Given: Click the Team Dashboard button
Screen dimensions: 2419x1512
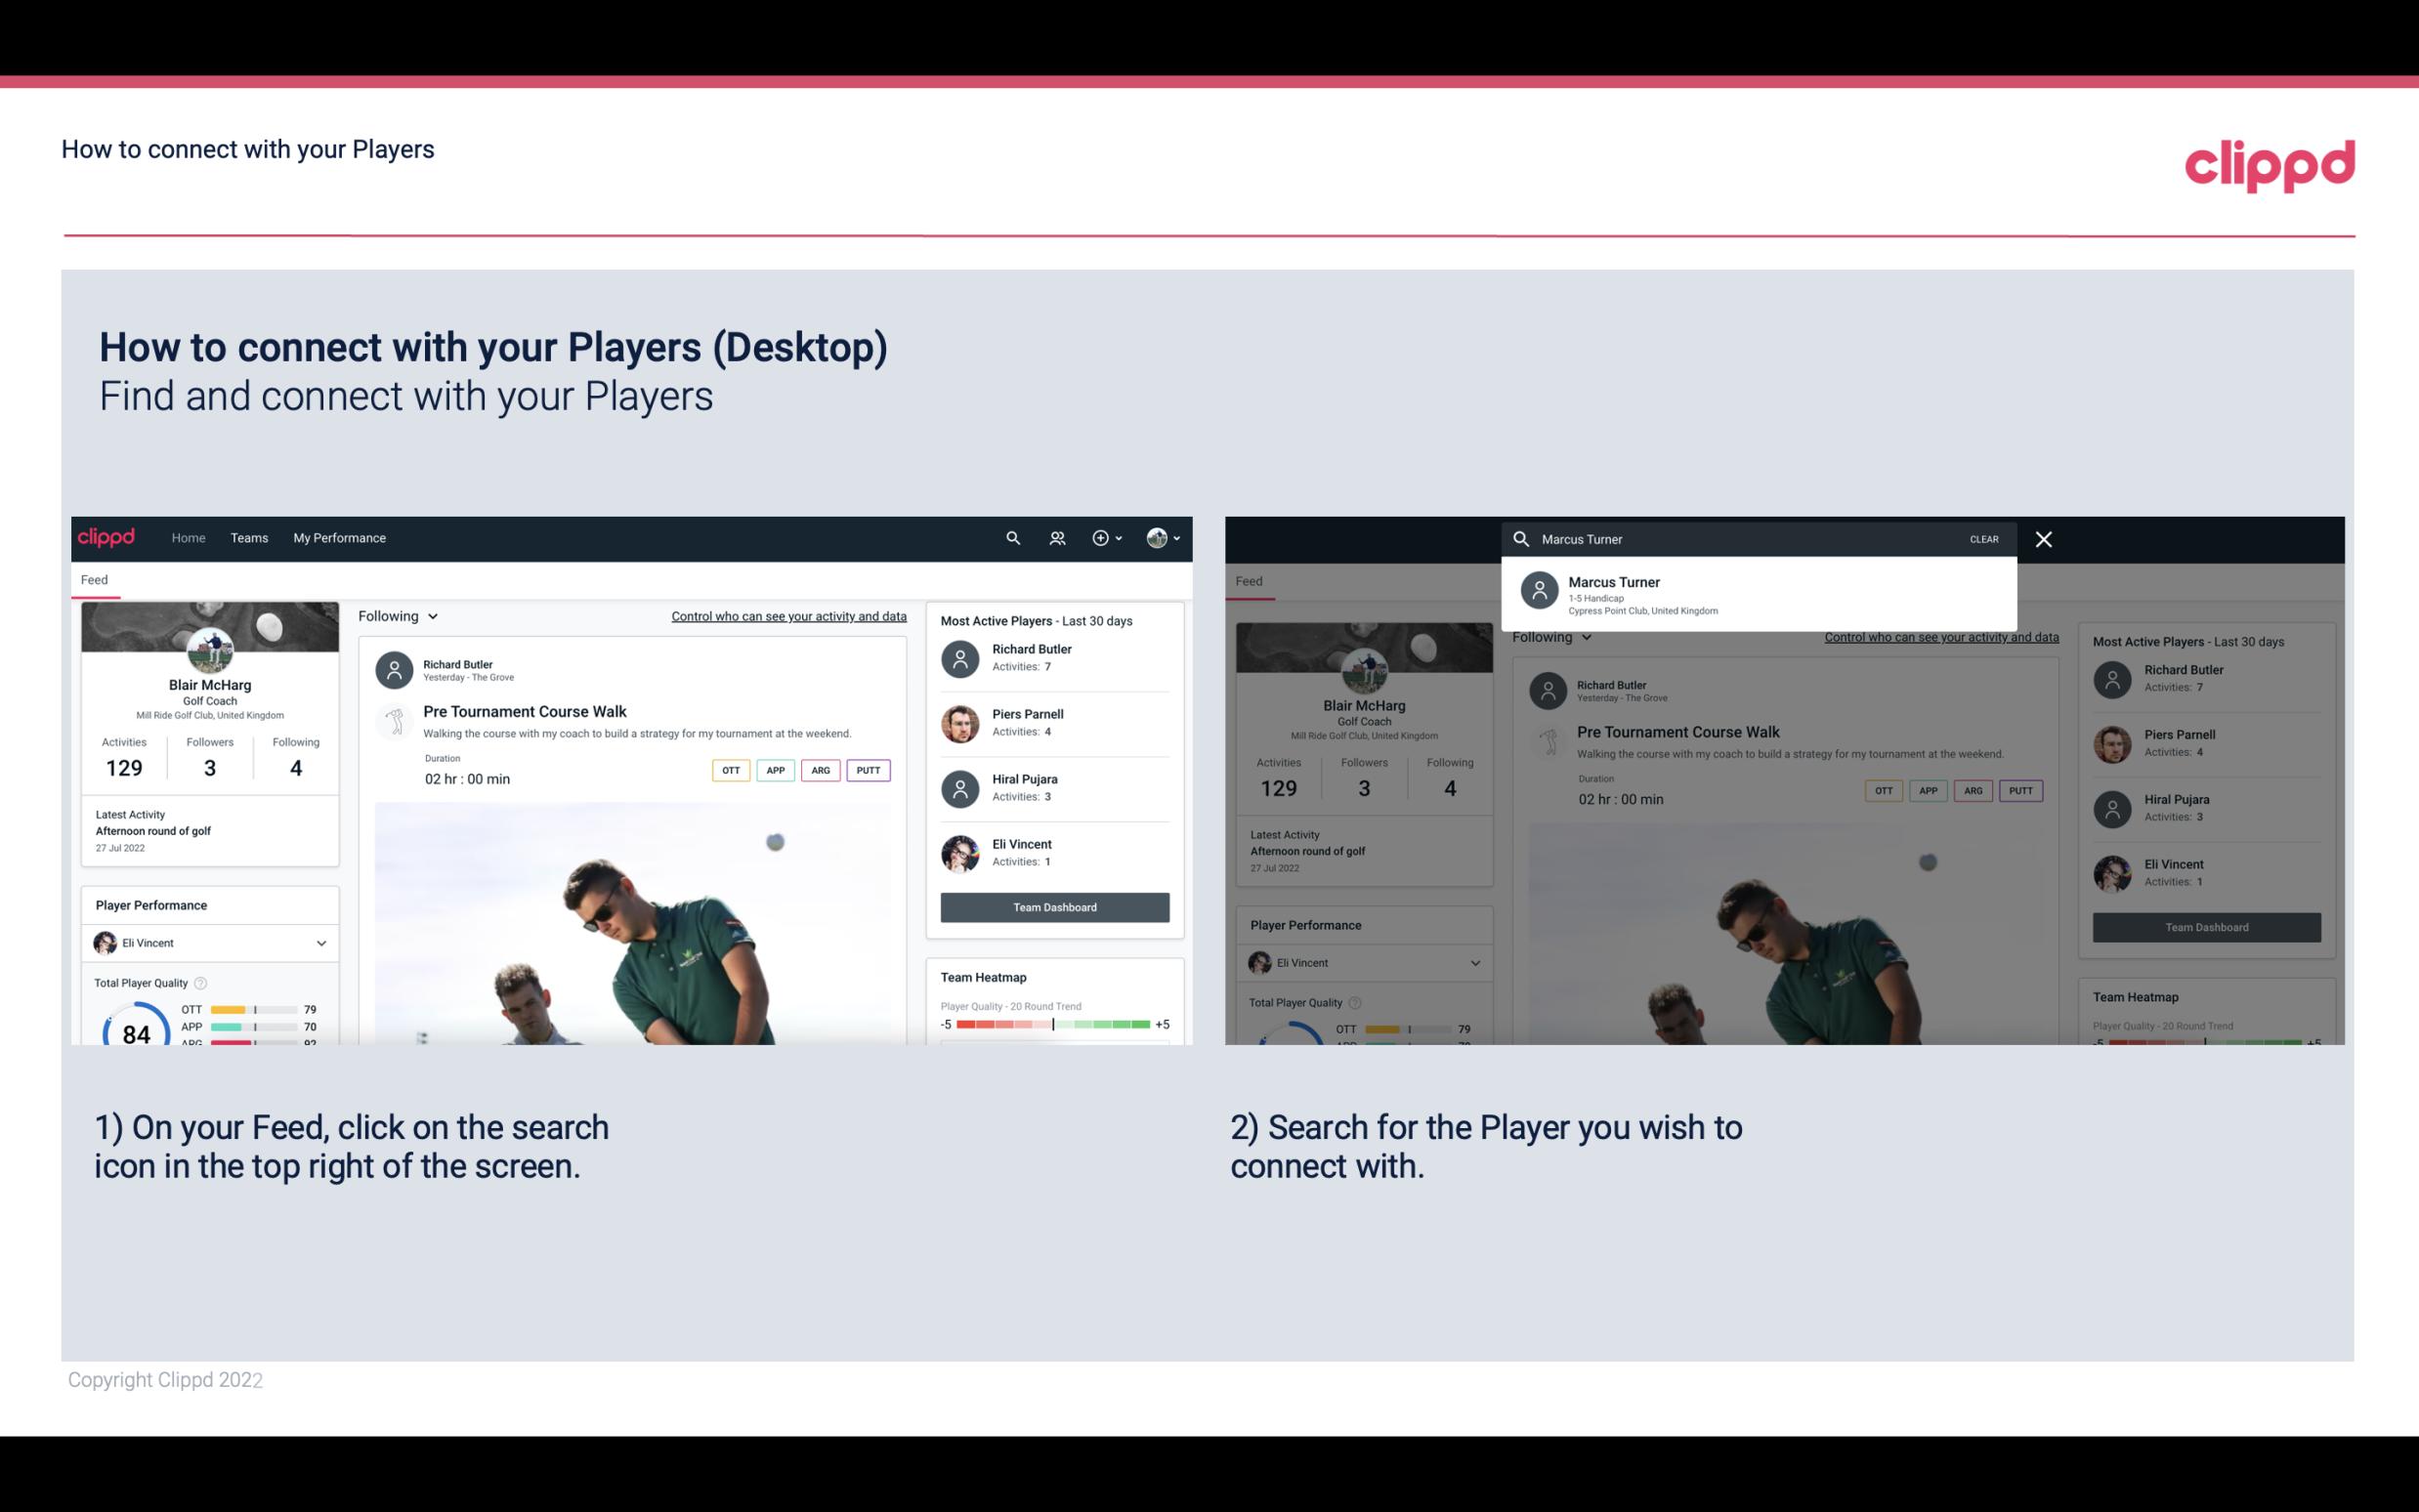Looking at the screenshot, I should 1053,905.
